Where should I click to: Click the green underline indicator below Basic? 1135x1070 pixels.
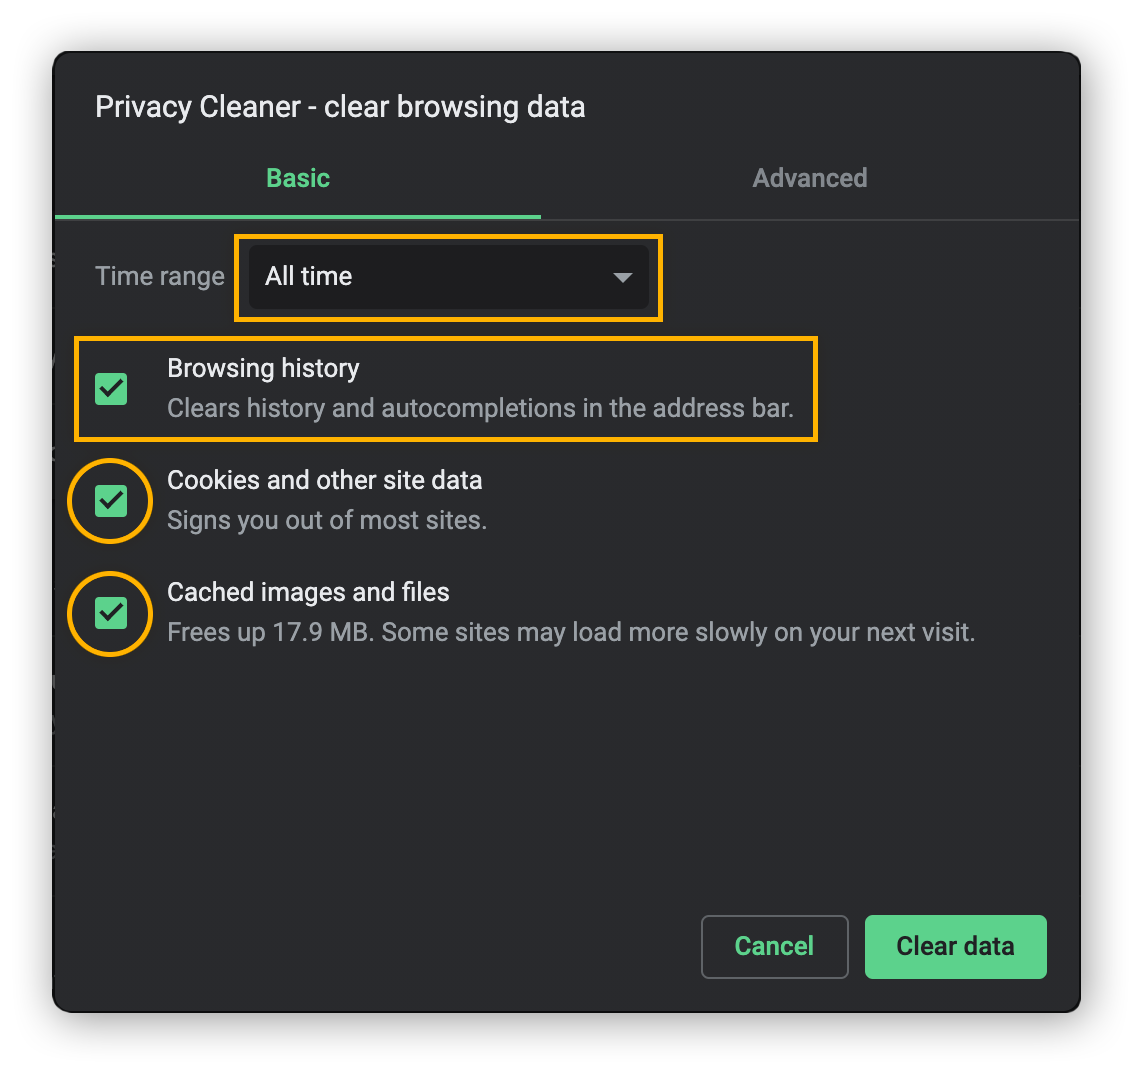(x=297, y=215)
